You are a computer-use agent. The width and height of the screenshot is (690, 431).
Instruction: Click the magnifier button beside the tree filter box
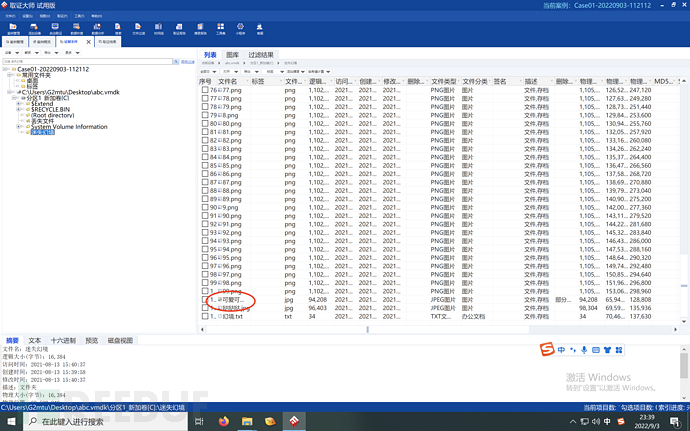click(x=176, y=62)
